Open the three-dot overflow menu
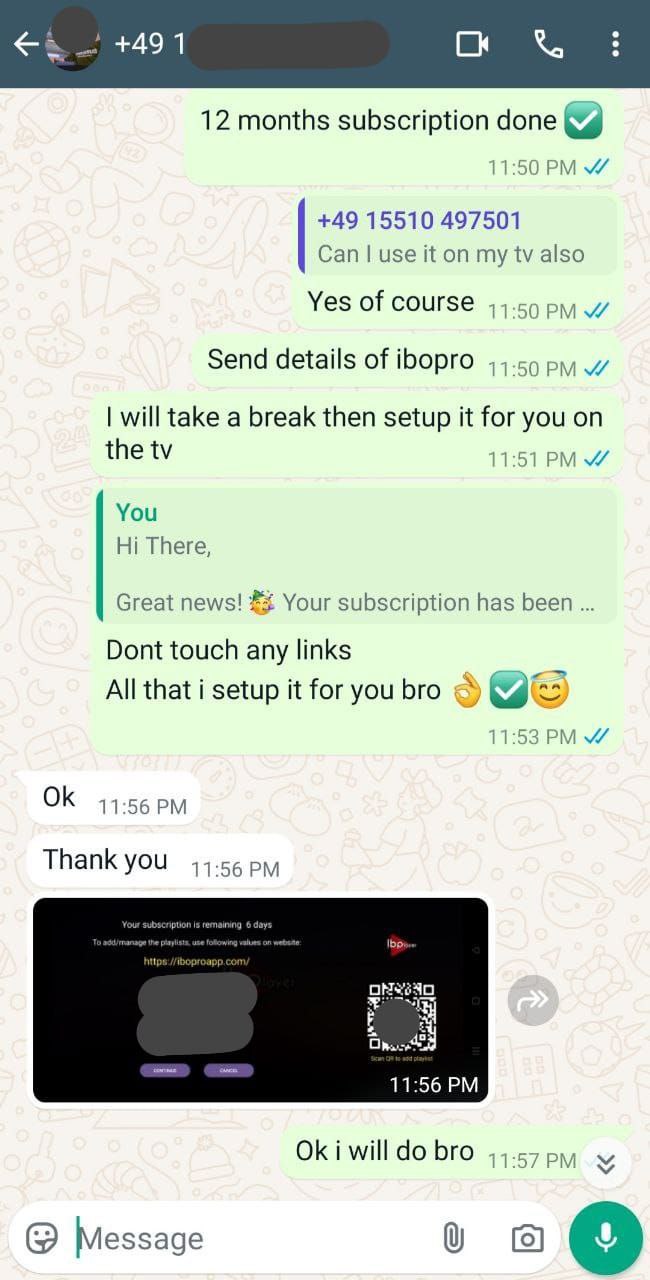The width and height of the screenshot is (650, 1280). coord(615,44)
